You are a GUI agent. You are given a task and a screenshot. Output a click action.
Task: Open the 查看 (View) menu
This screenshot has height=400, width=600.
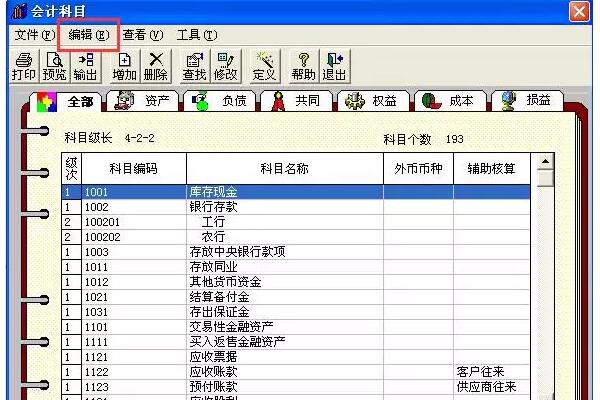tap(142, 35)
